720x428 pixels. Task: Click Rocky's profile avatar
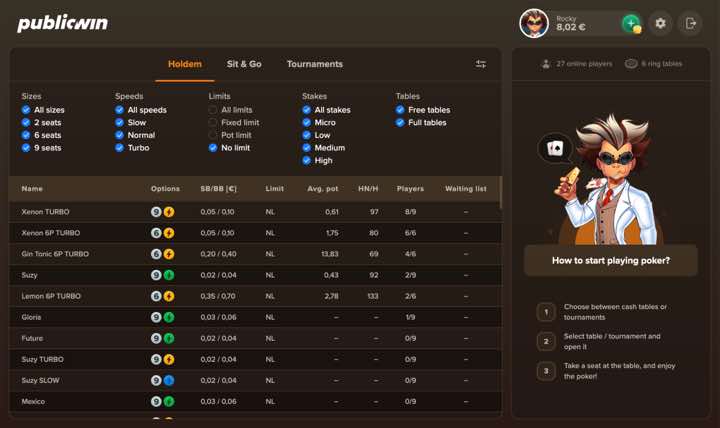click(x=534, y=23)
